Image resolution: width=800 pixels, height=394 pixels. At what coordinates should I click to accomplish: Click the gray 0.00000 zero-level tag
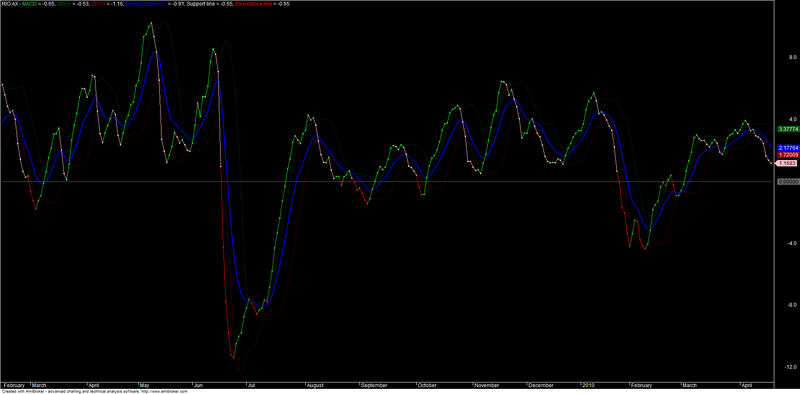pyautogui.click(x=787, y=181)
